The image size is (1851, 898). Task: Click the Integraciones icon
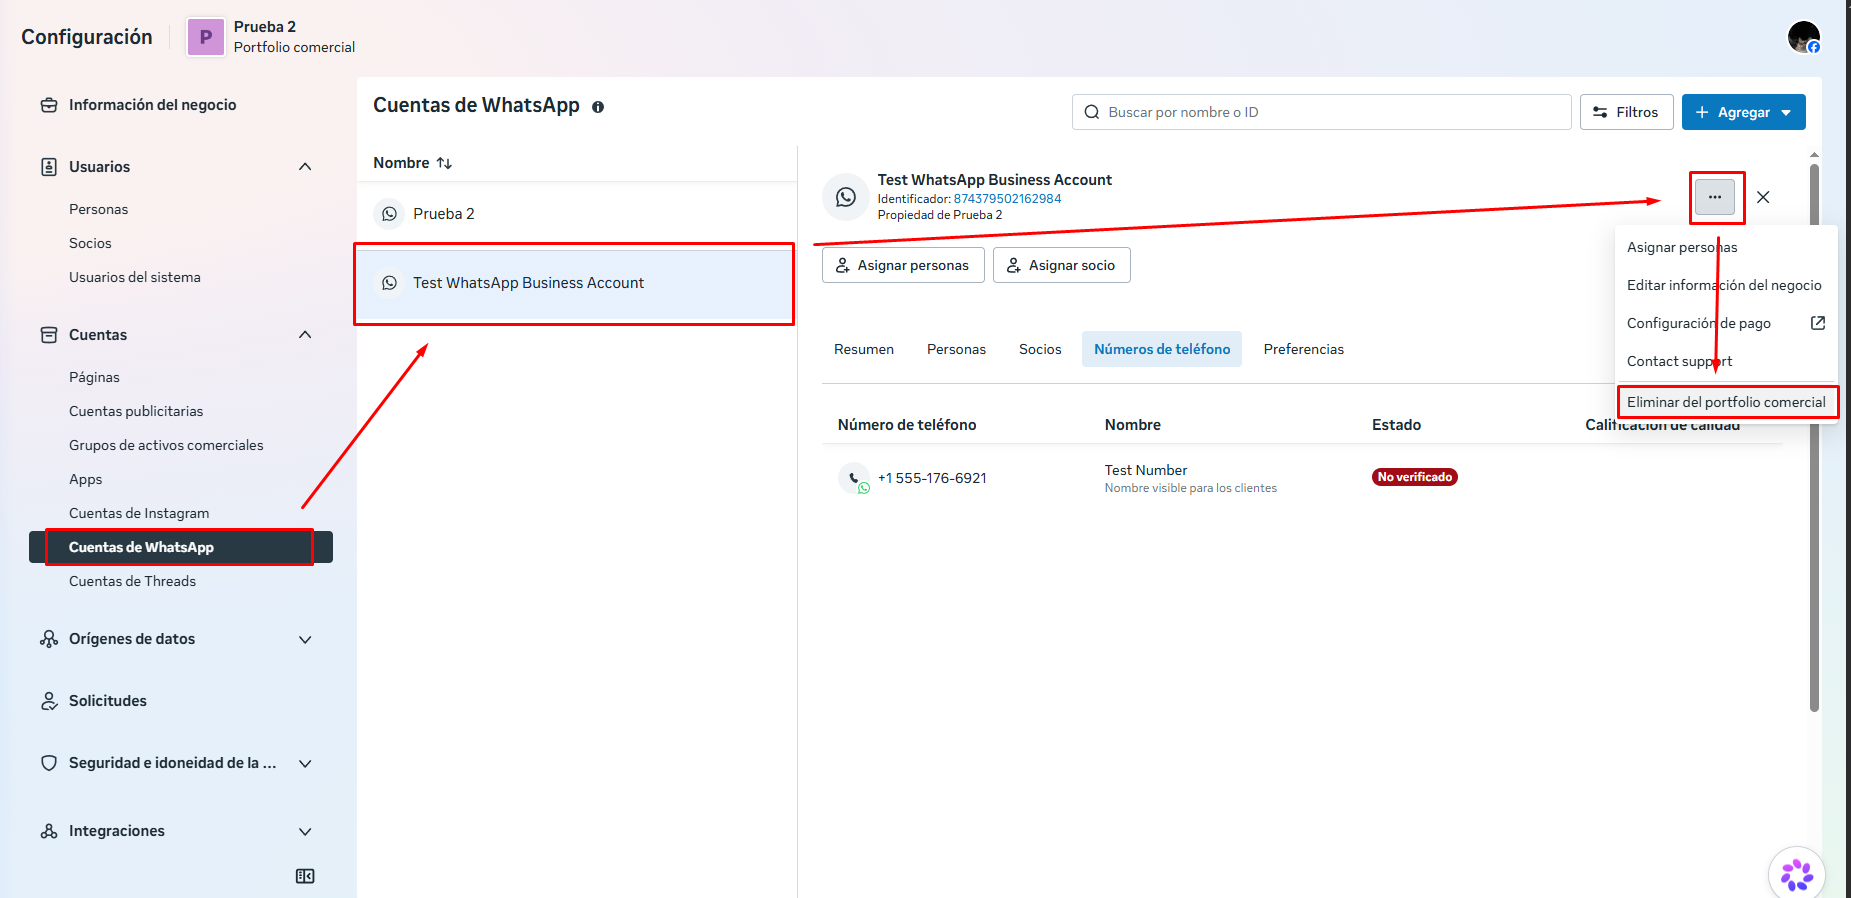pos(49,831)
